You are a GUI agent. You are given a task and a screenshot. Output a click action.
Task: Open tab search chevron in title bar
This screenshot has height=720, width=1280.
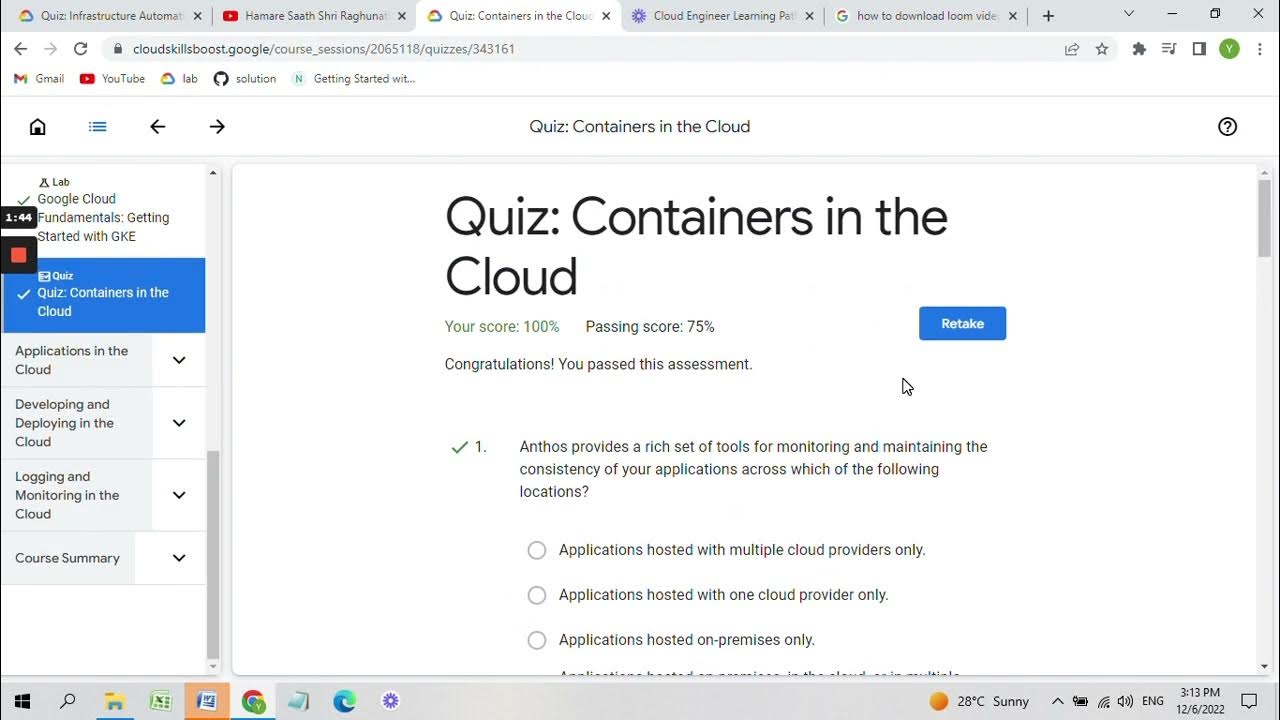click(x=1129, y=14)
